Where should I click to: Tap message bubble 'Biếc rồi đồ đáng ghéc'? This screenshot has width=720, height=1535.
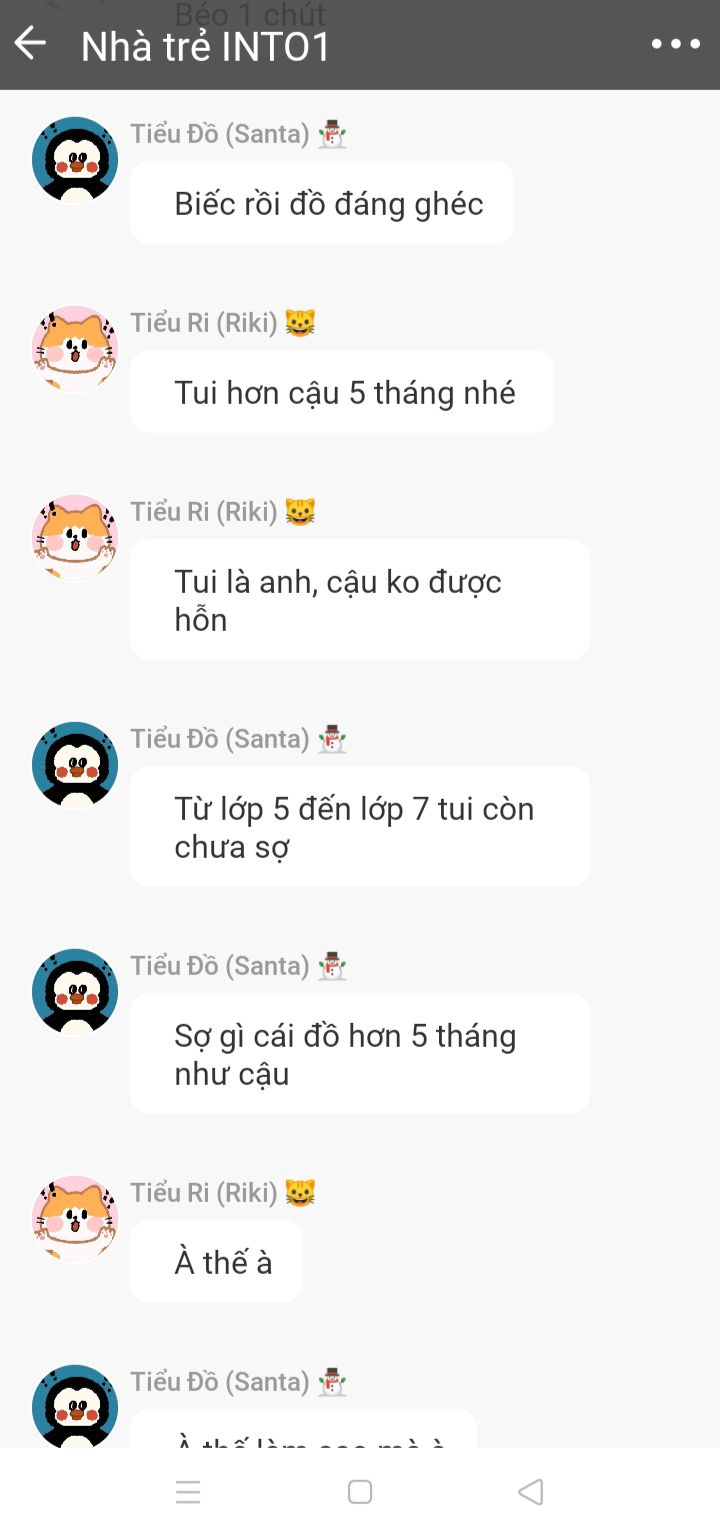322,203
